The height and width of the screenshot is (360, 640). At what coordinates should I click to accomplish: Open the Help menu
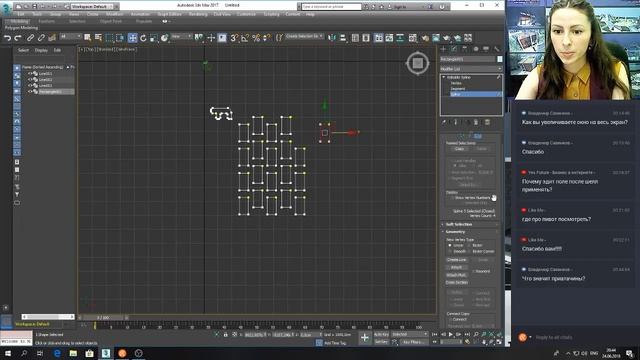[x=310, y=14]
